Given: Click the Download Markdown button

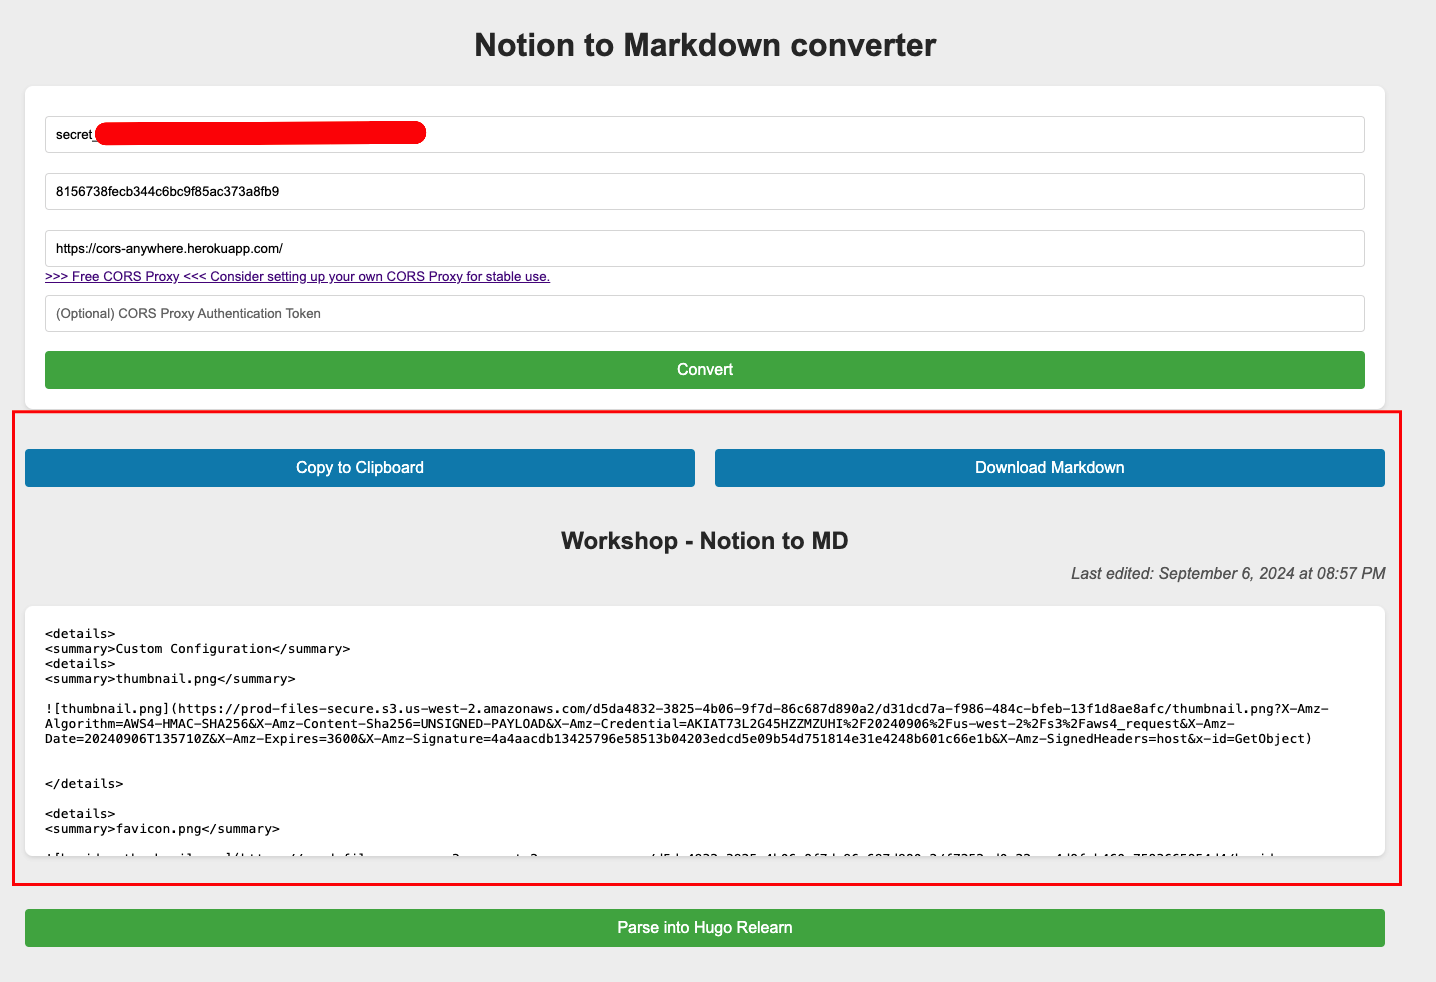Looking at the screenshot, I should click(x=1049, y=468).
